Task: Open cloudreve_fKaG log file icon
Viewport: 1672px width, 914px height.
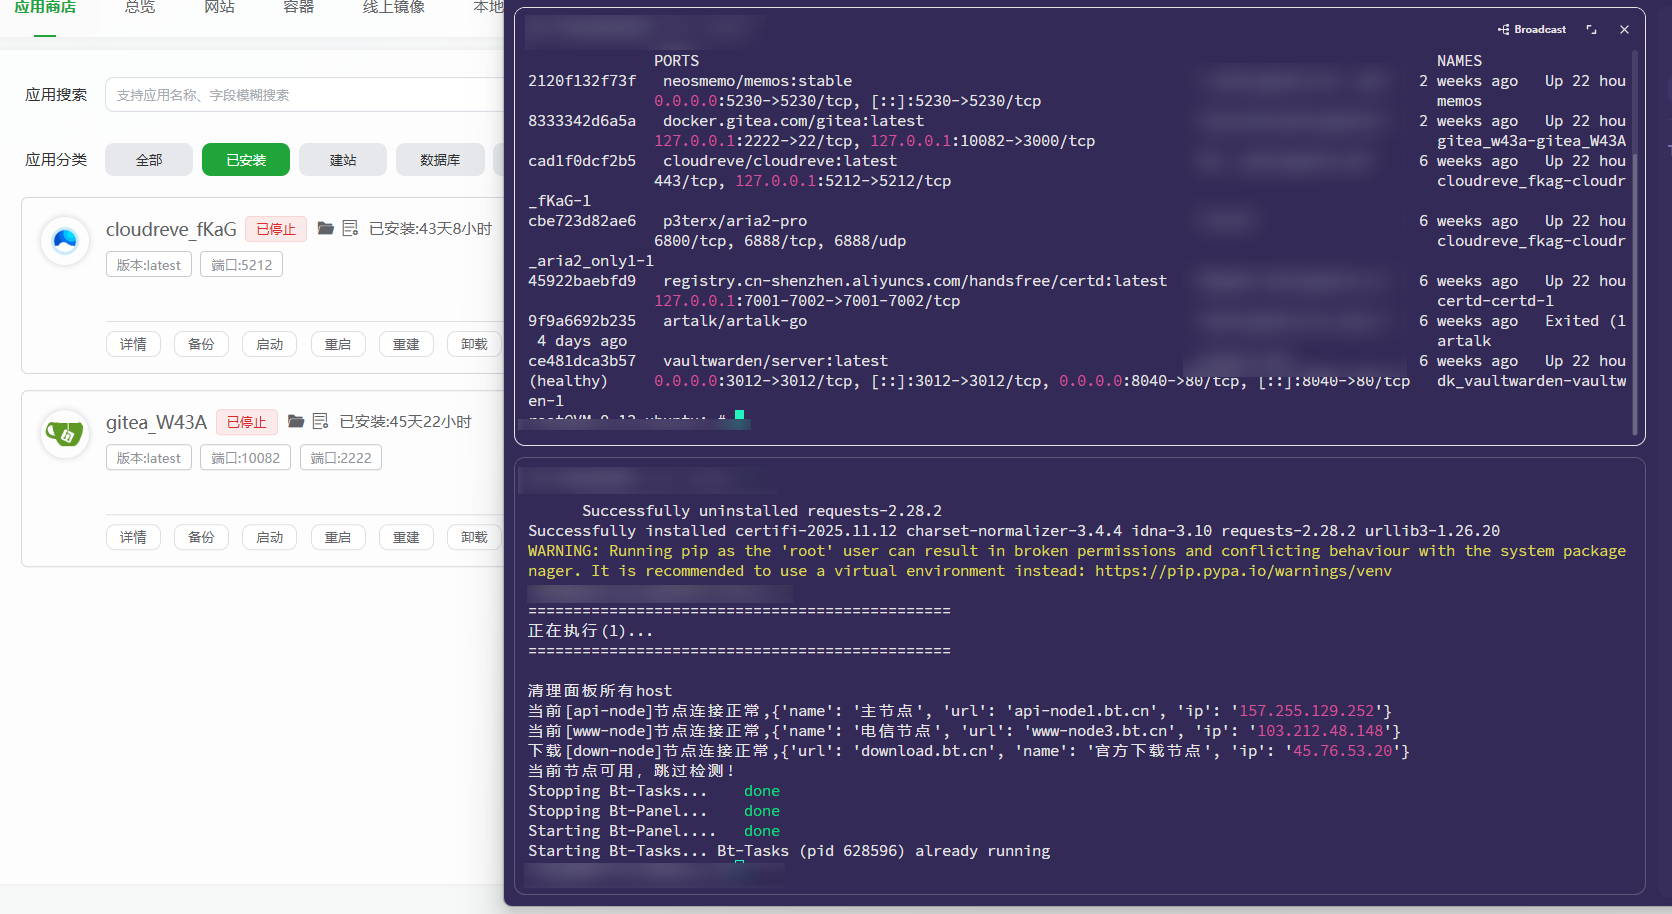Action: (x=350, y=229)
